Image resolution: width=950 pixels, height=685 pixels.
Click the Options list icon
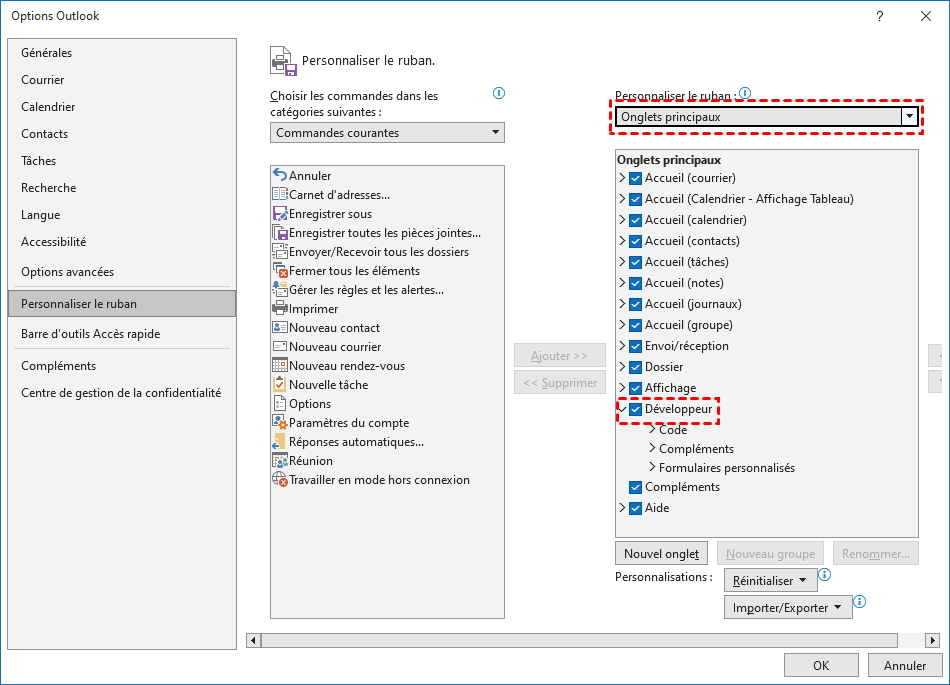pos(280,403)
